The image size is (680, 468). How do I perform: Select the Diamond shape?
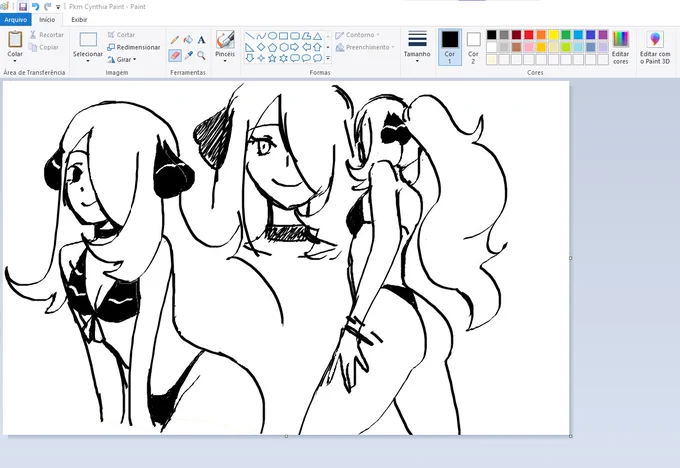tap(261, 47)
